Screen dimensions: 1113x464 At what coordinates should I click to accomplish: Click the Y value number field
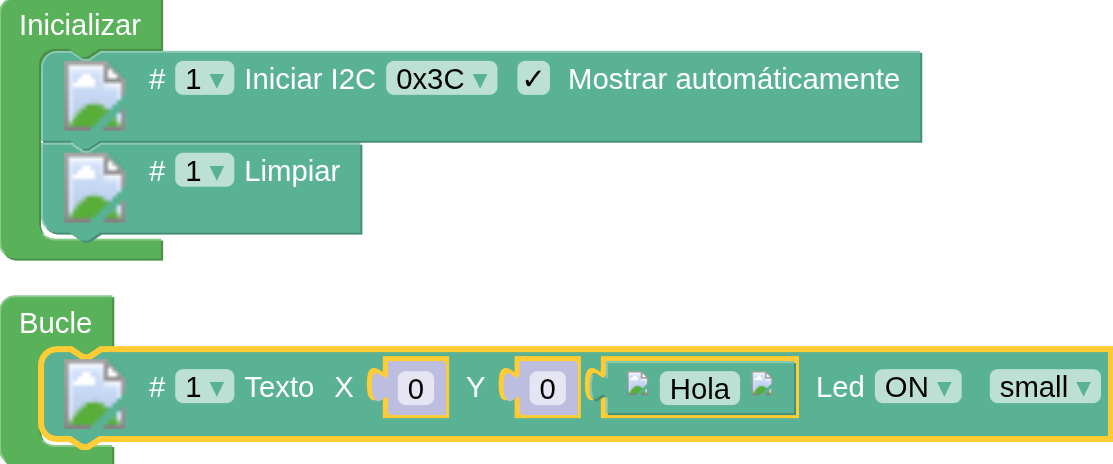coord(547,388)
